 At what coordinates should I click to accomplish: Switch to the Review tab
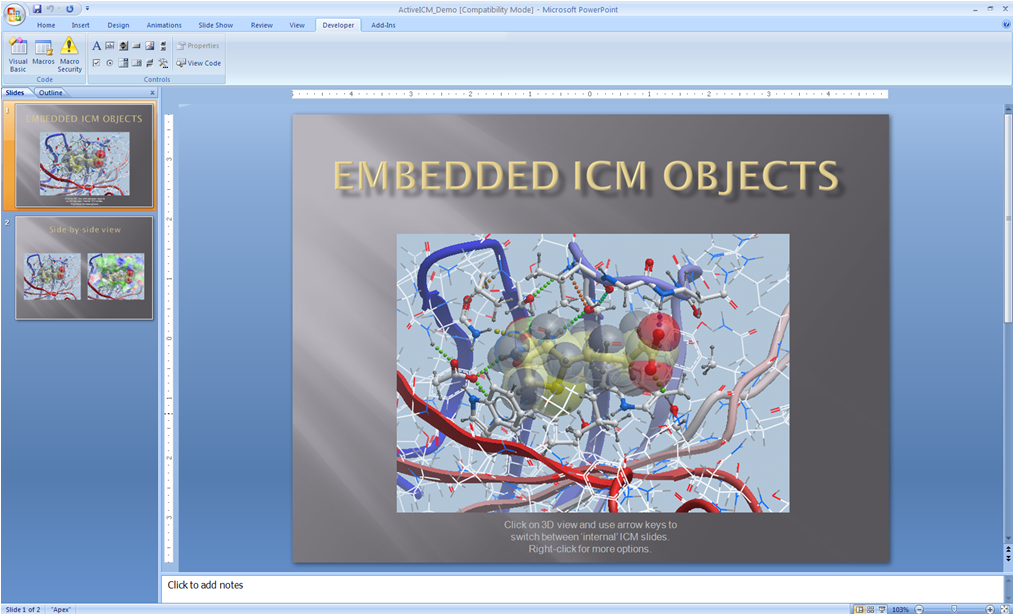pos(262,25)
